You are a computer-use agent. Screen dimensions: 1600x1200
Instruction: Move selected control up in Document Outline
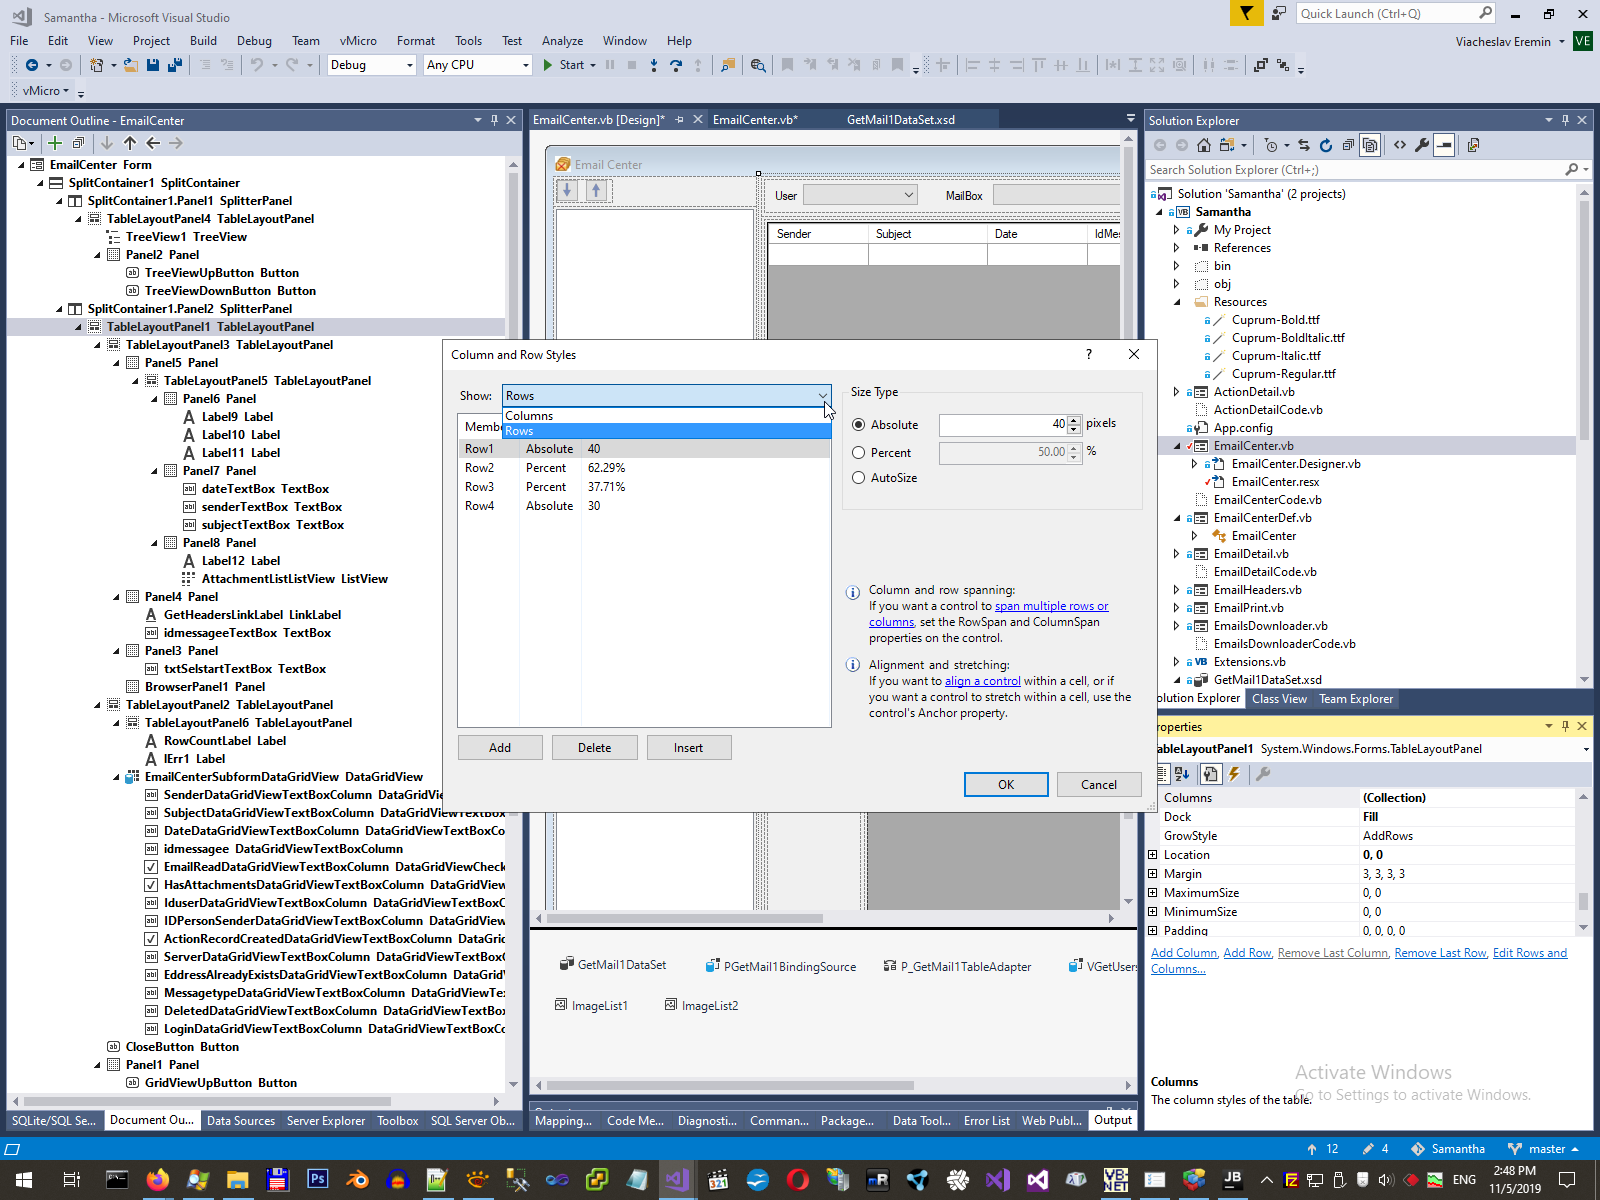coord(130,143)
